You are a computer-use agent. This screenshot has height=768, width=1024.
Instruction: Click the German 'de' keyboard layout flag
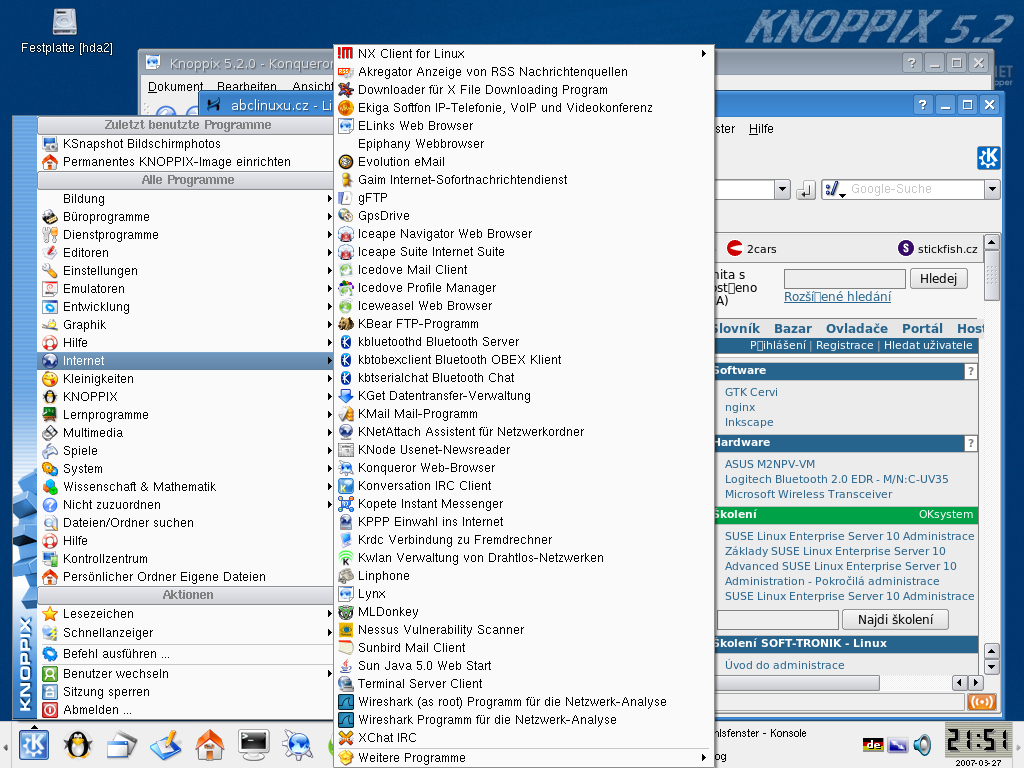point(872,744)
